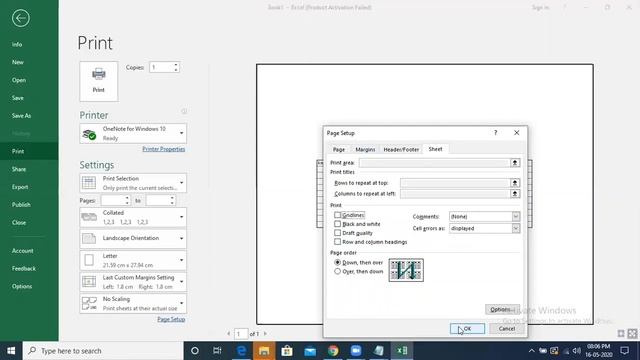640x360 pixels.
Task: Select Over, then down page order
Action: coord(337,271)
